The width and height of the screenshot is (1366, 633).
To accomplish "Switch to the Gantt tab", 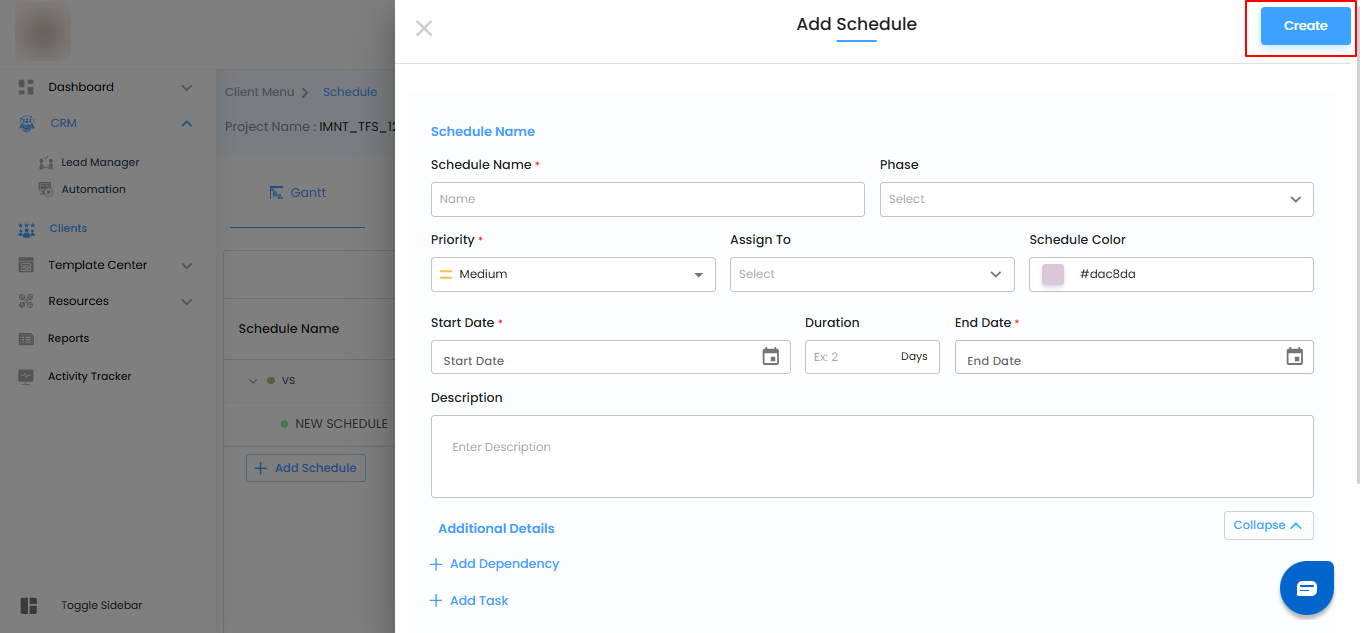I will tap(298, 193).
